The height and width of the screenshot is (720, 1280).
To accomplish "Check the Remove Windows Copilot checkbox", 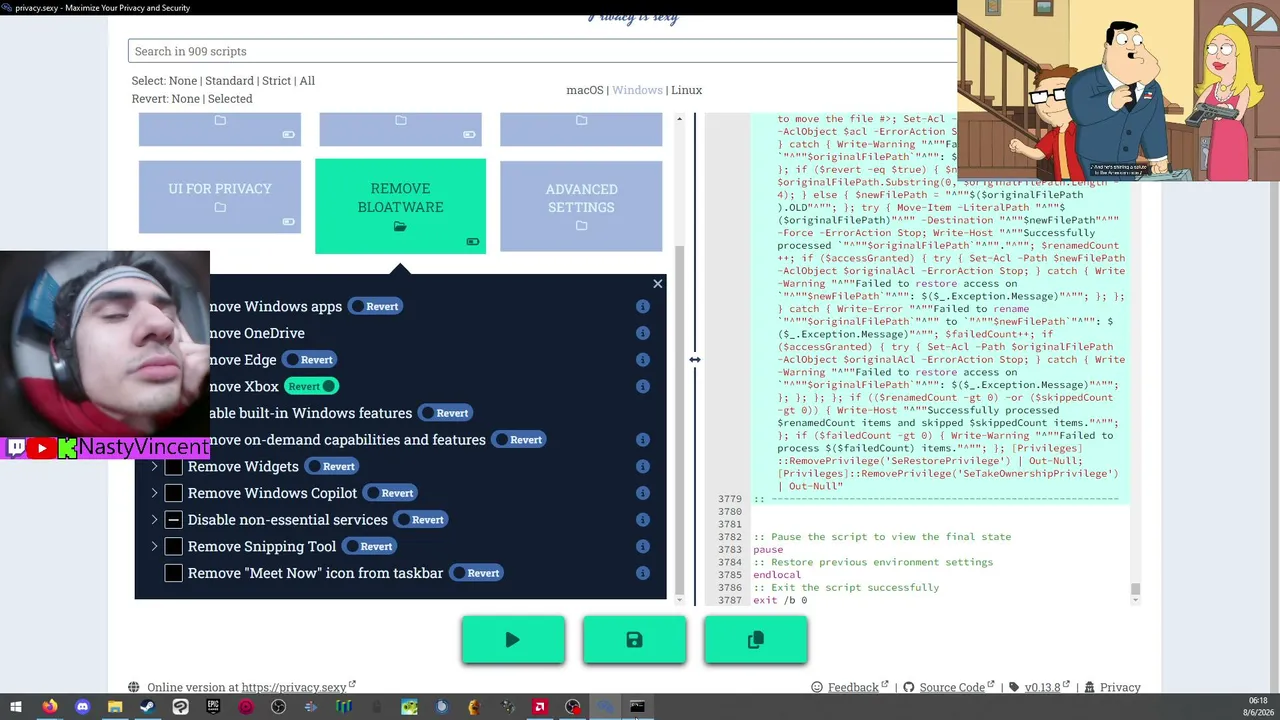I will [174, 493].
